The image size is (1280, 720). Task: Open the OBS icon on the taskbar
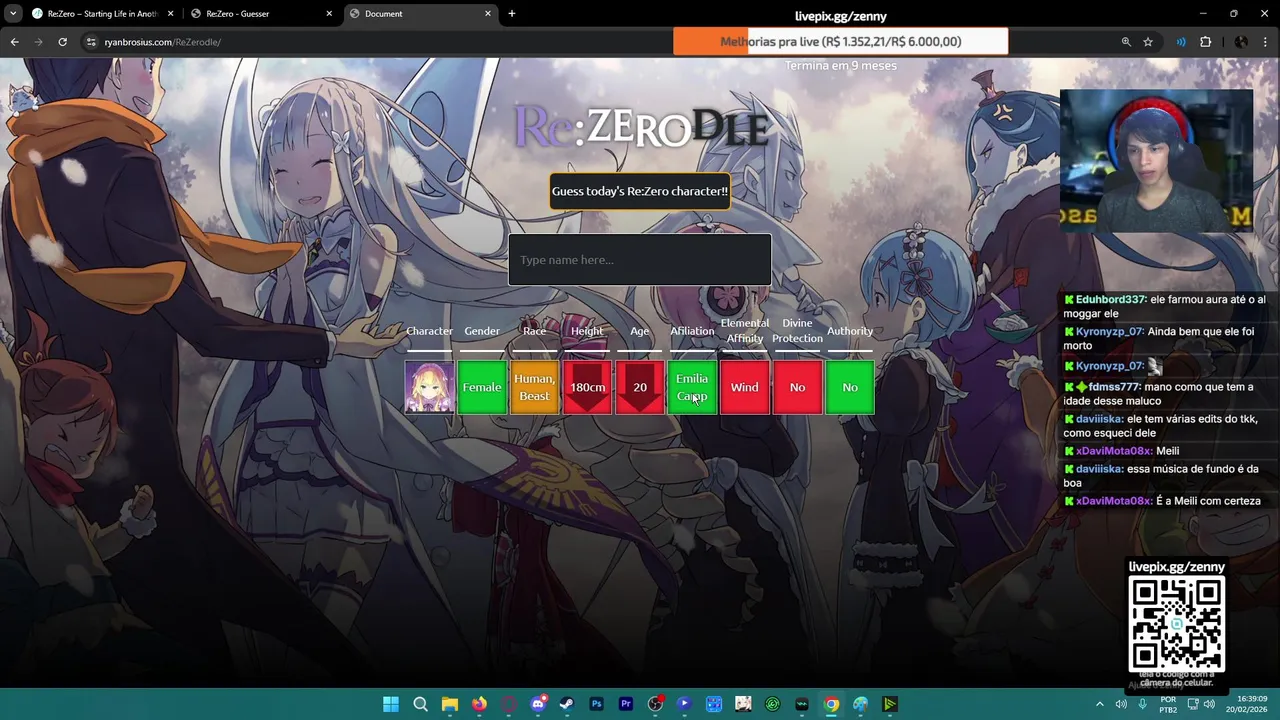655,704
